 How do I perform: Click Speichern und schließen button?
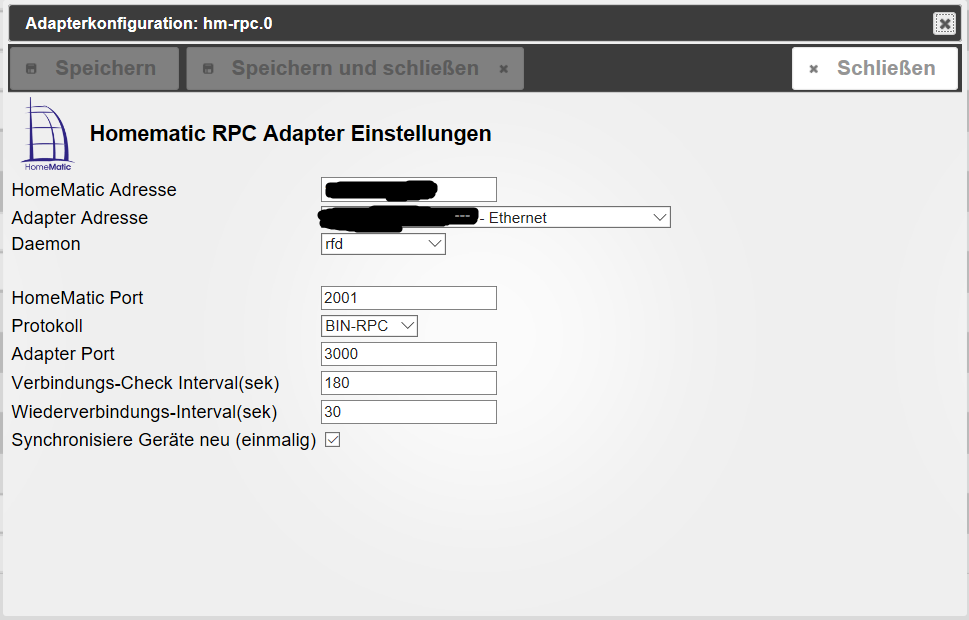(355, 68)
